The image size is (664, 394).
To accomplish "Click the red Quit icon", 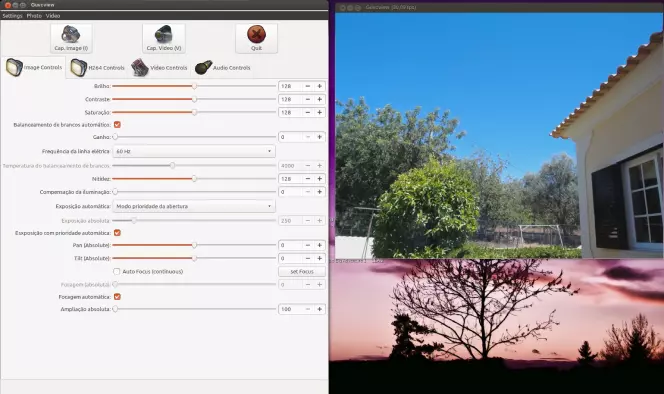I will coord(256,34).
